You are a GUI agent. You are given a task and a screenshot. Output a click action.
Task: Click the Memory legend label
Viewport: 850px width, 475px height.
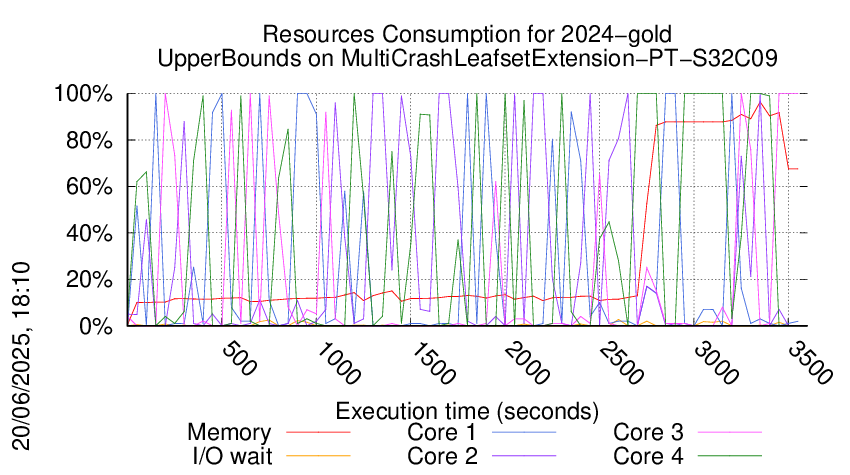click(229, 433)
